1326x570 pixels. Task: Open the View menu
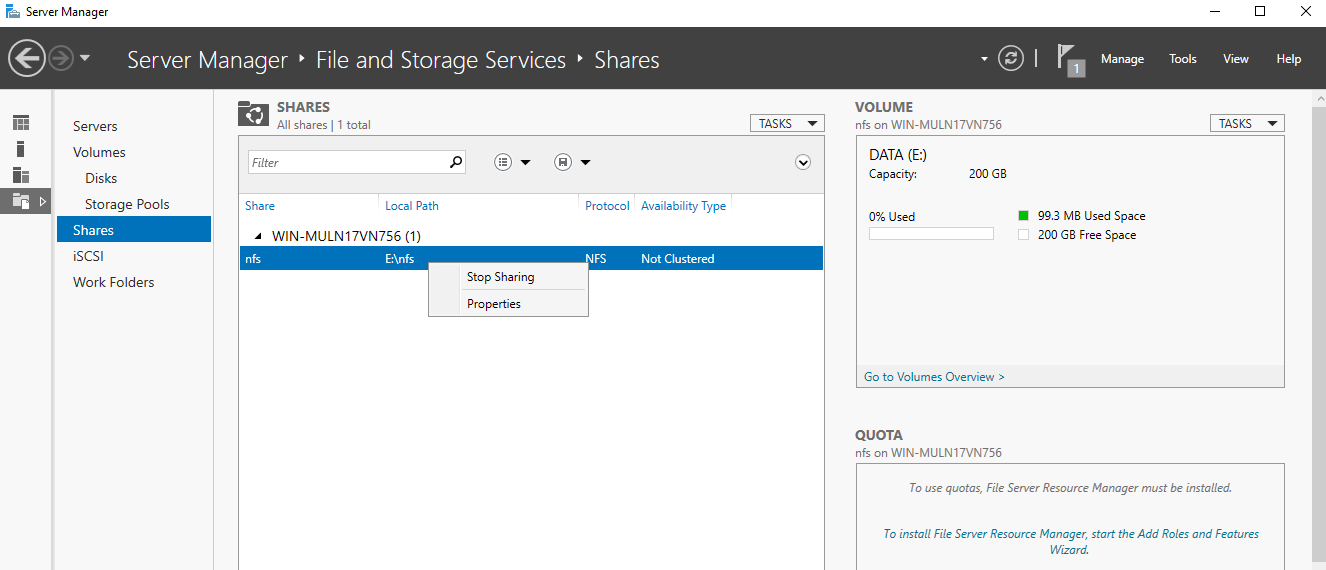click(x=1236, y=59)
